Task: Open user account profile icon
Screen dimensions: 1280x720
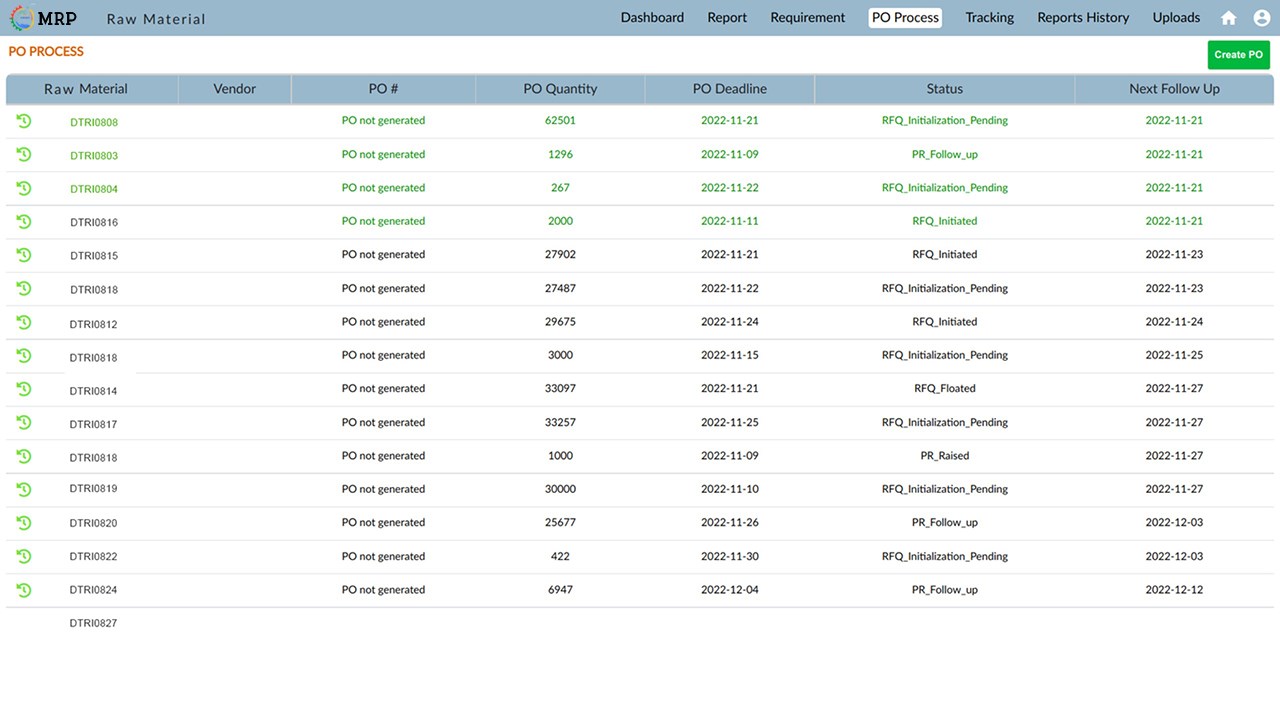Action: pos(1261,18)
